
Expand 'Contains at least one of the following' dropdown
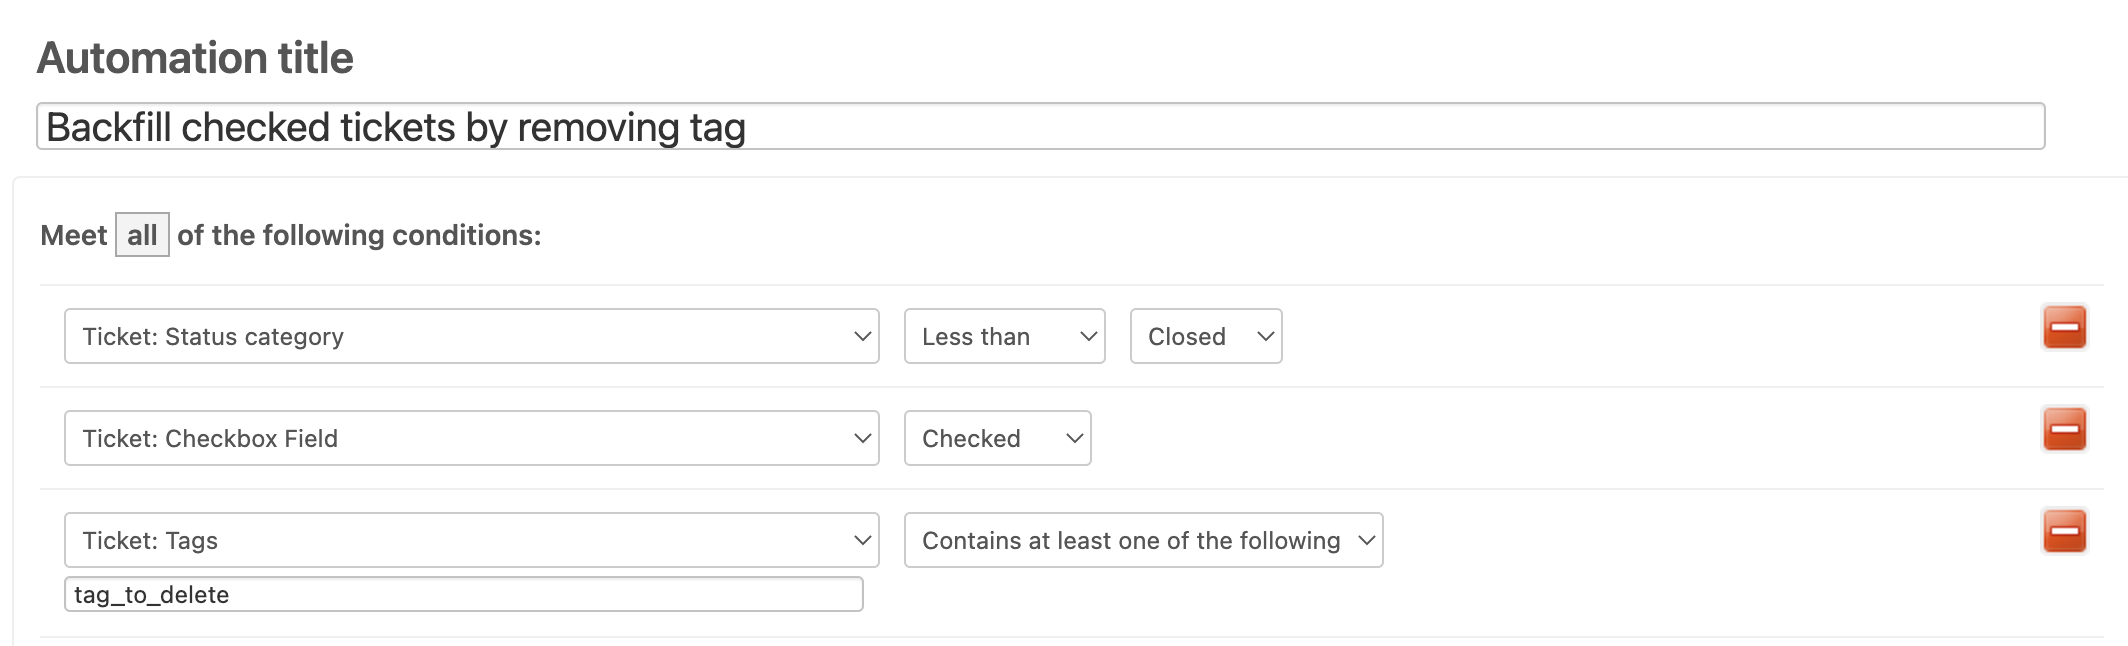(1142, 541)
